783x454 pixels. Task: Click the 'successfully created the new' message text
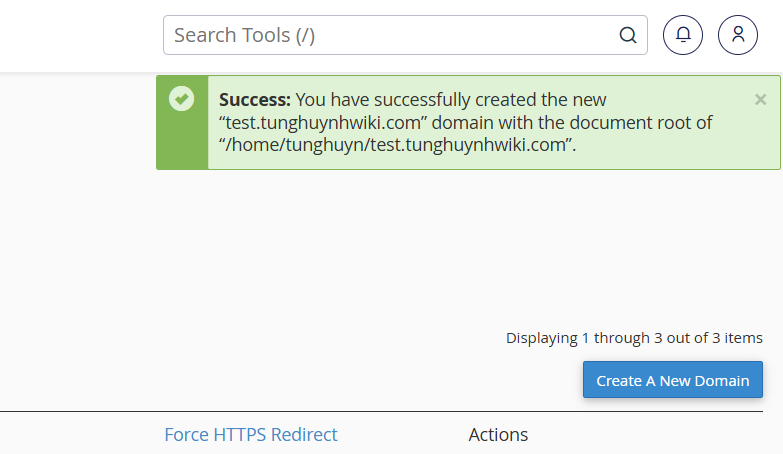click(450, 100)
